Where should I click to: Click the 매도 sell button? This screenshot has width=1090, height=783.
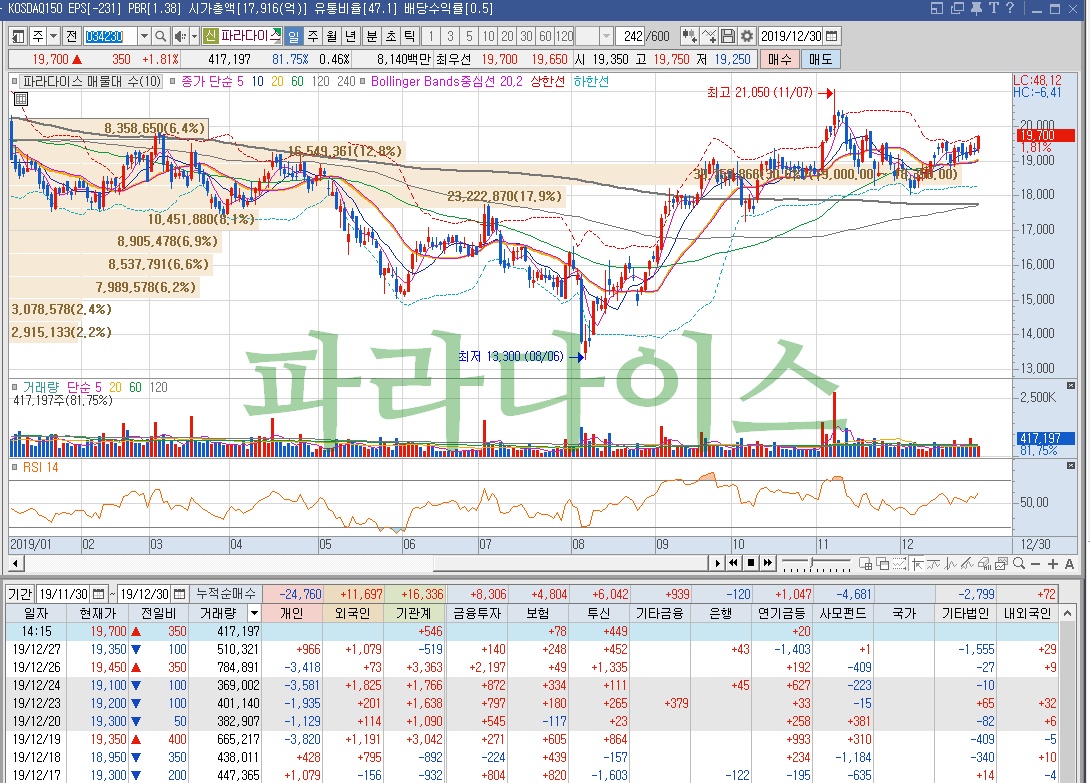coord(821,59)
